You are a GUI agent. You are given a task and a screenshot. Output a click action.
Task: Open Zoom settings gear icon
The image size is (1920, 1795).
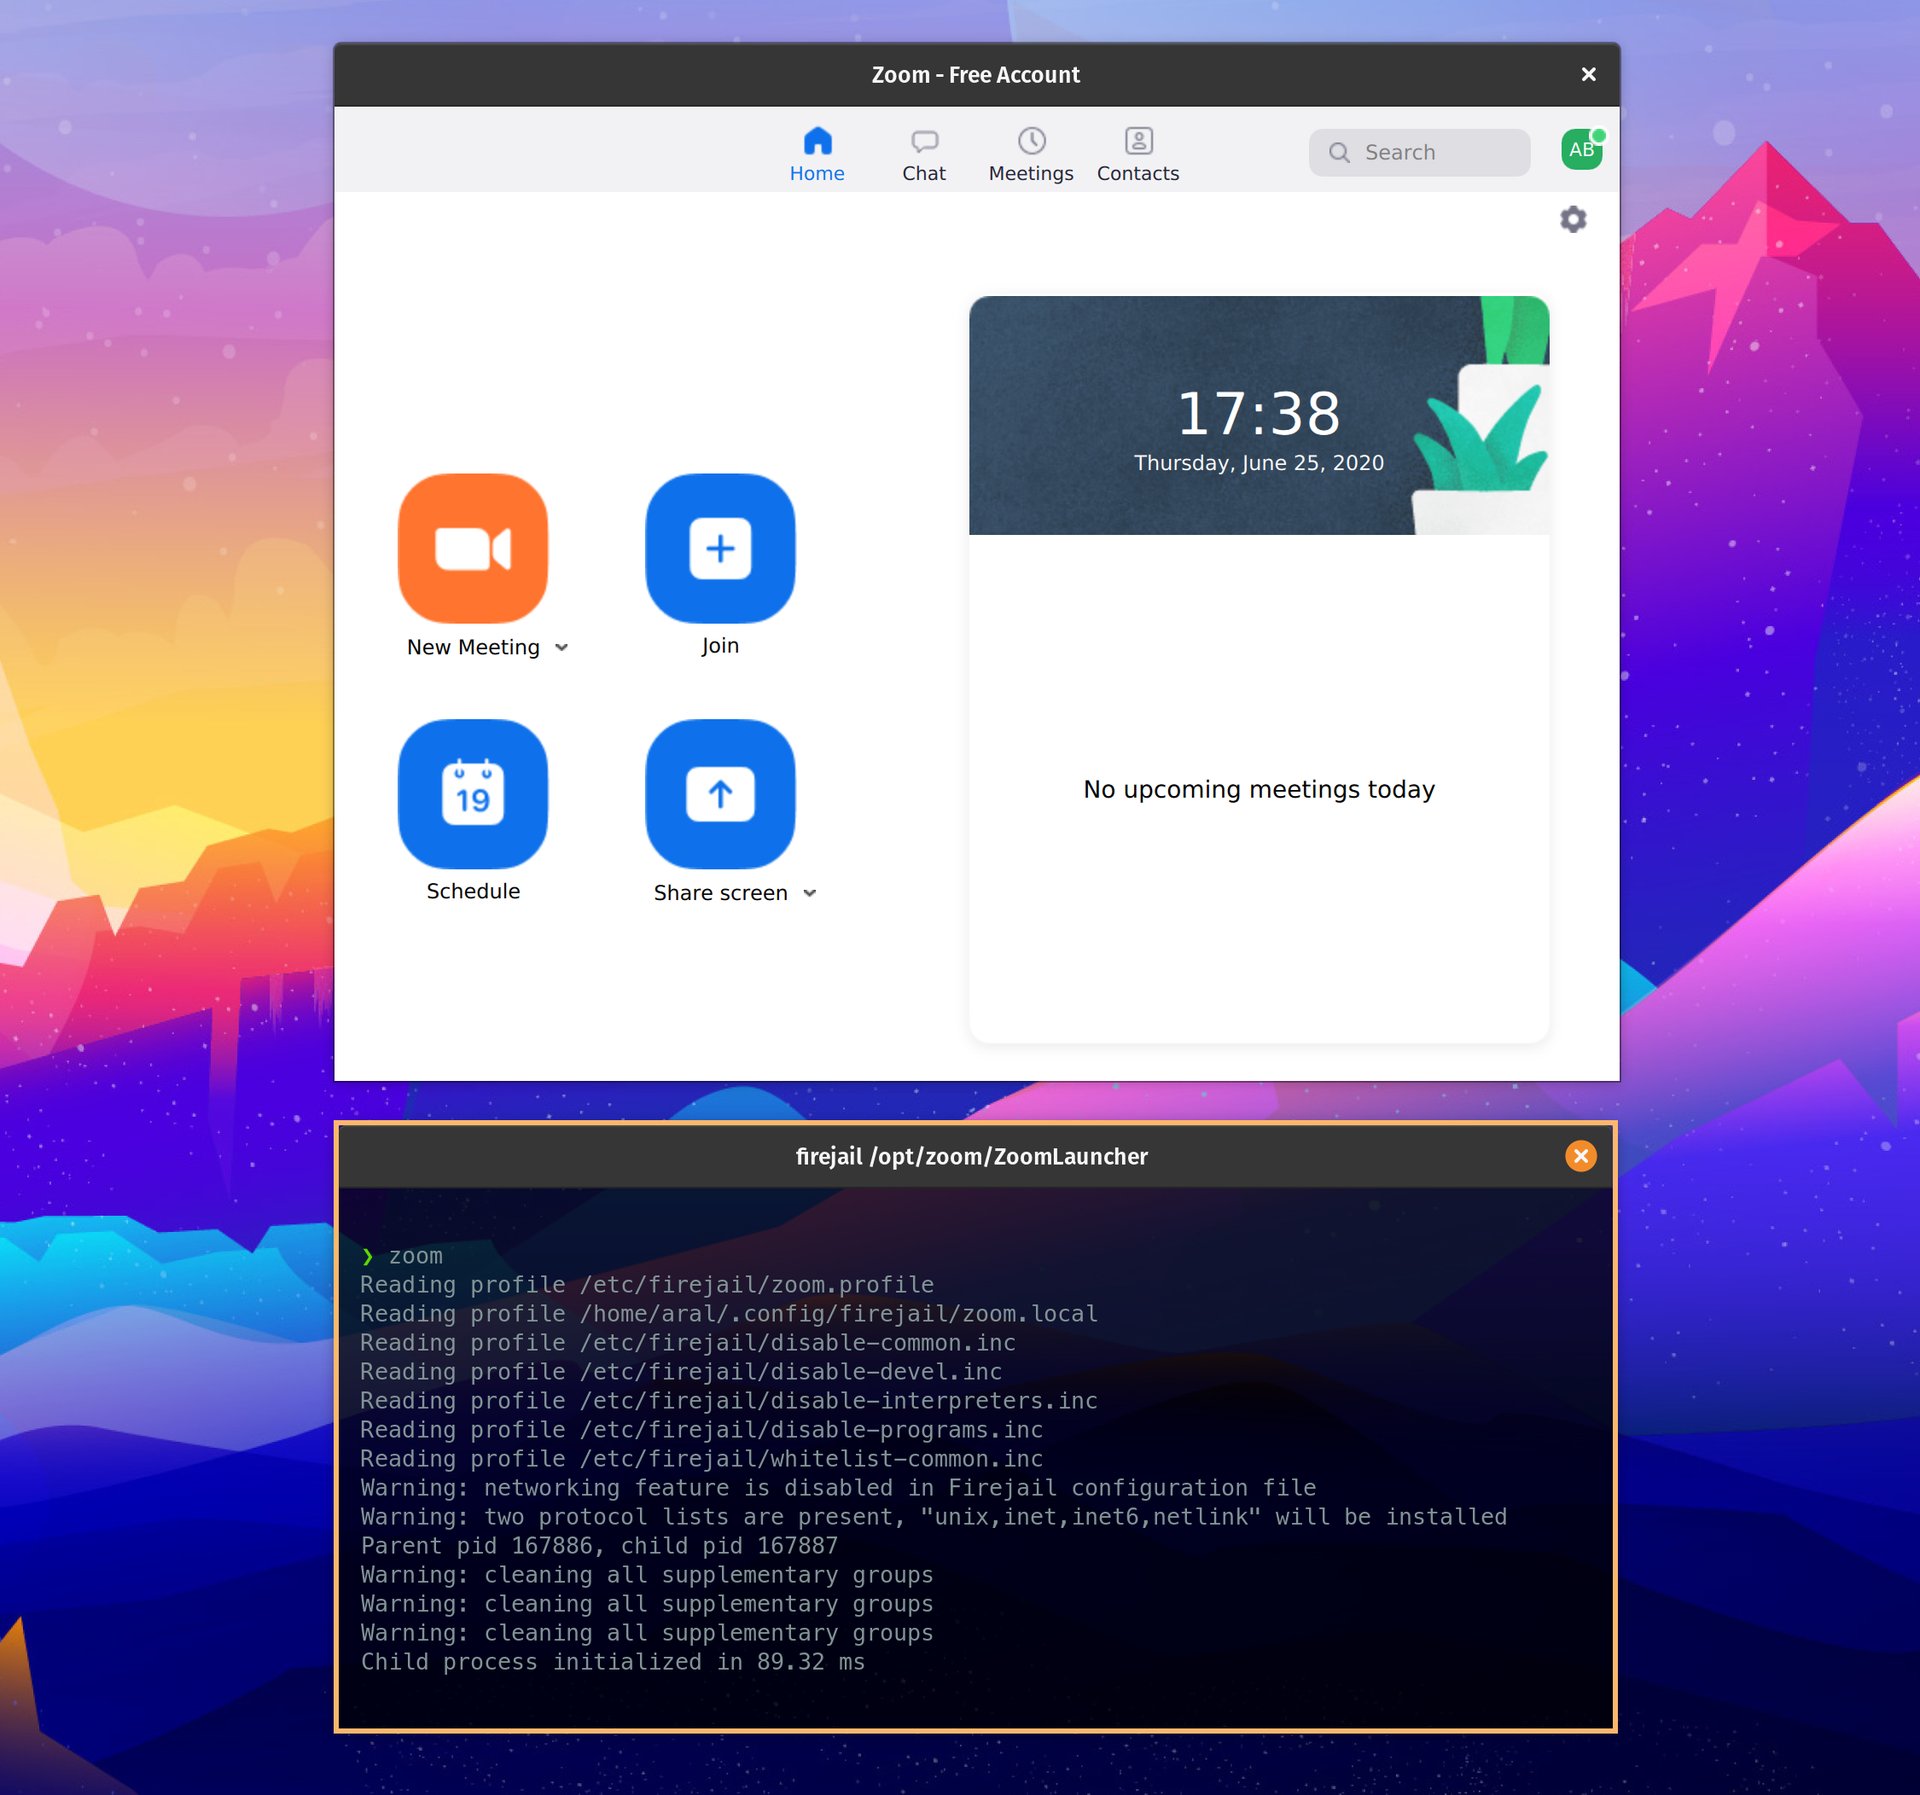(1572, 218)
